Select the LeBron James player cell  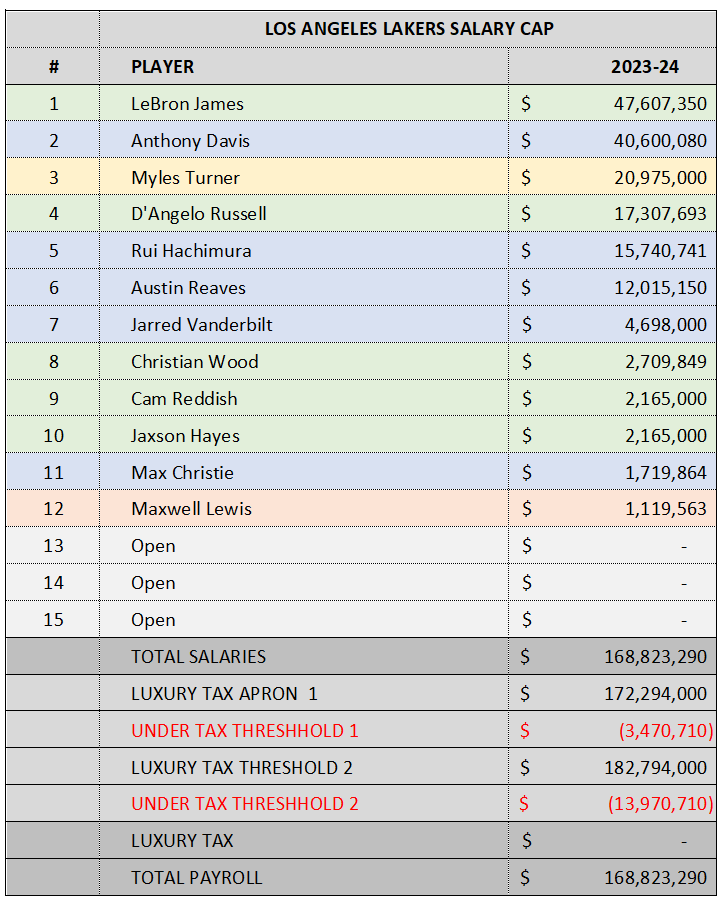tap(304, 104)
